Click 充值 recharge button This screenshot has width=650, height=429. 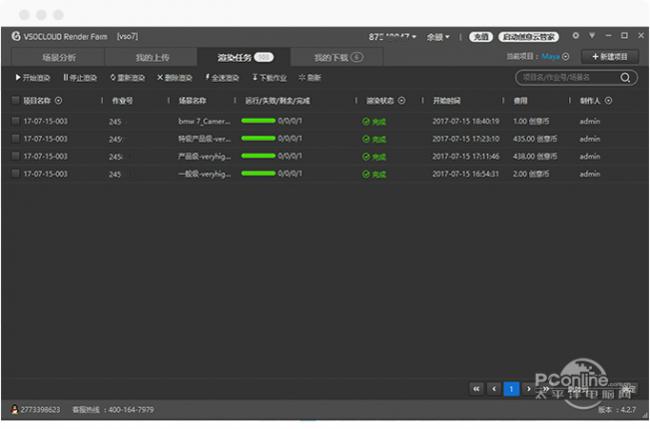click(x=482, y=36)
